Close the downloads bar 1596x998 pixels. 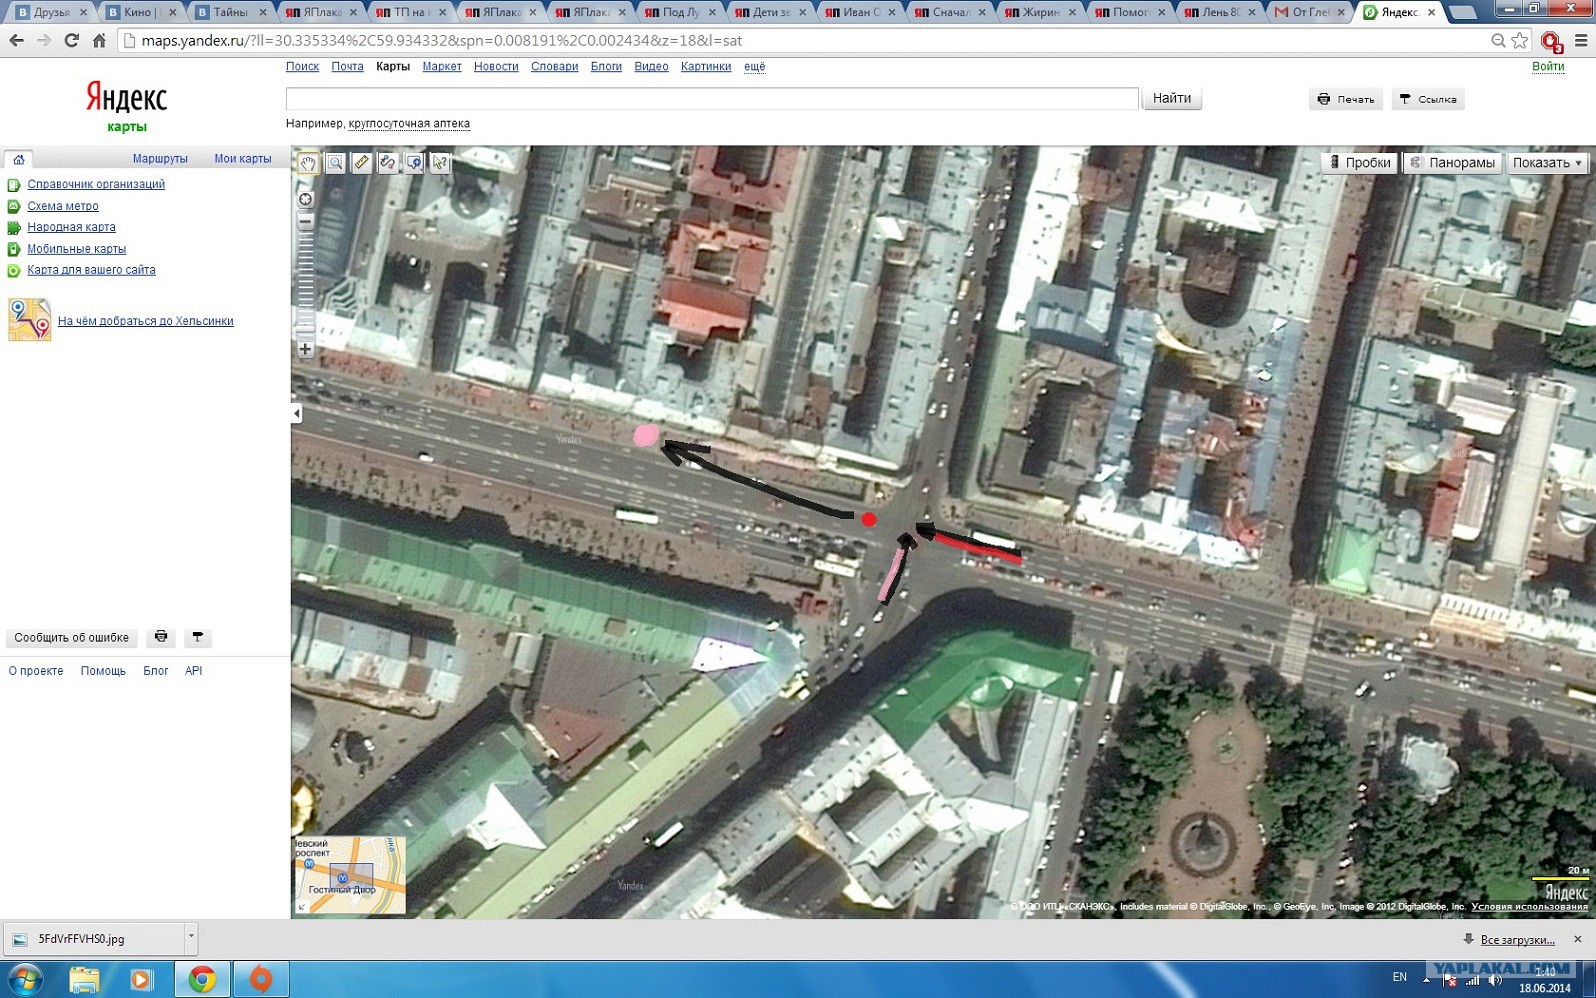coord(1577,939)
